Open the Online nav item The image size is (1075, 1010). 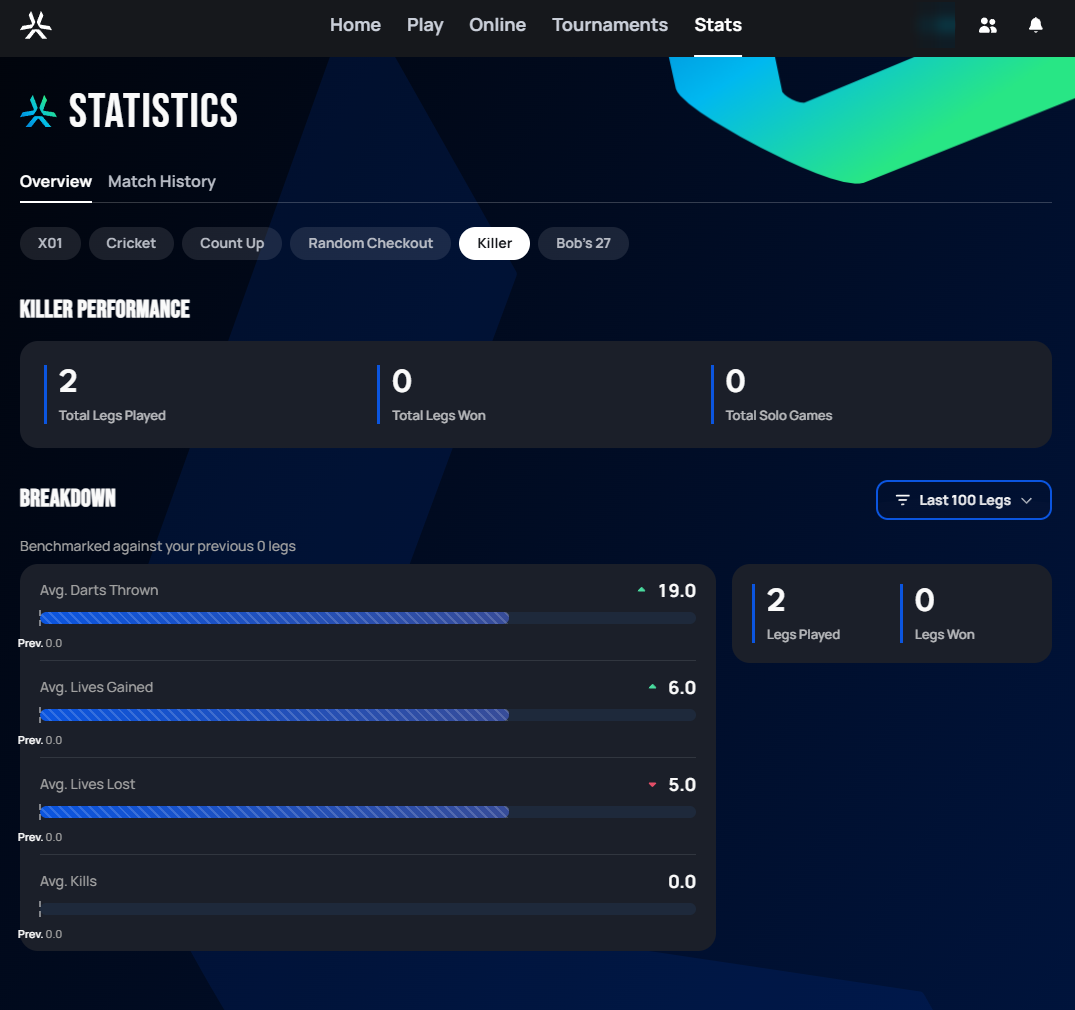[497, 25]
